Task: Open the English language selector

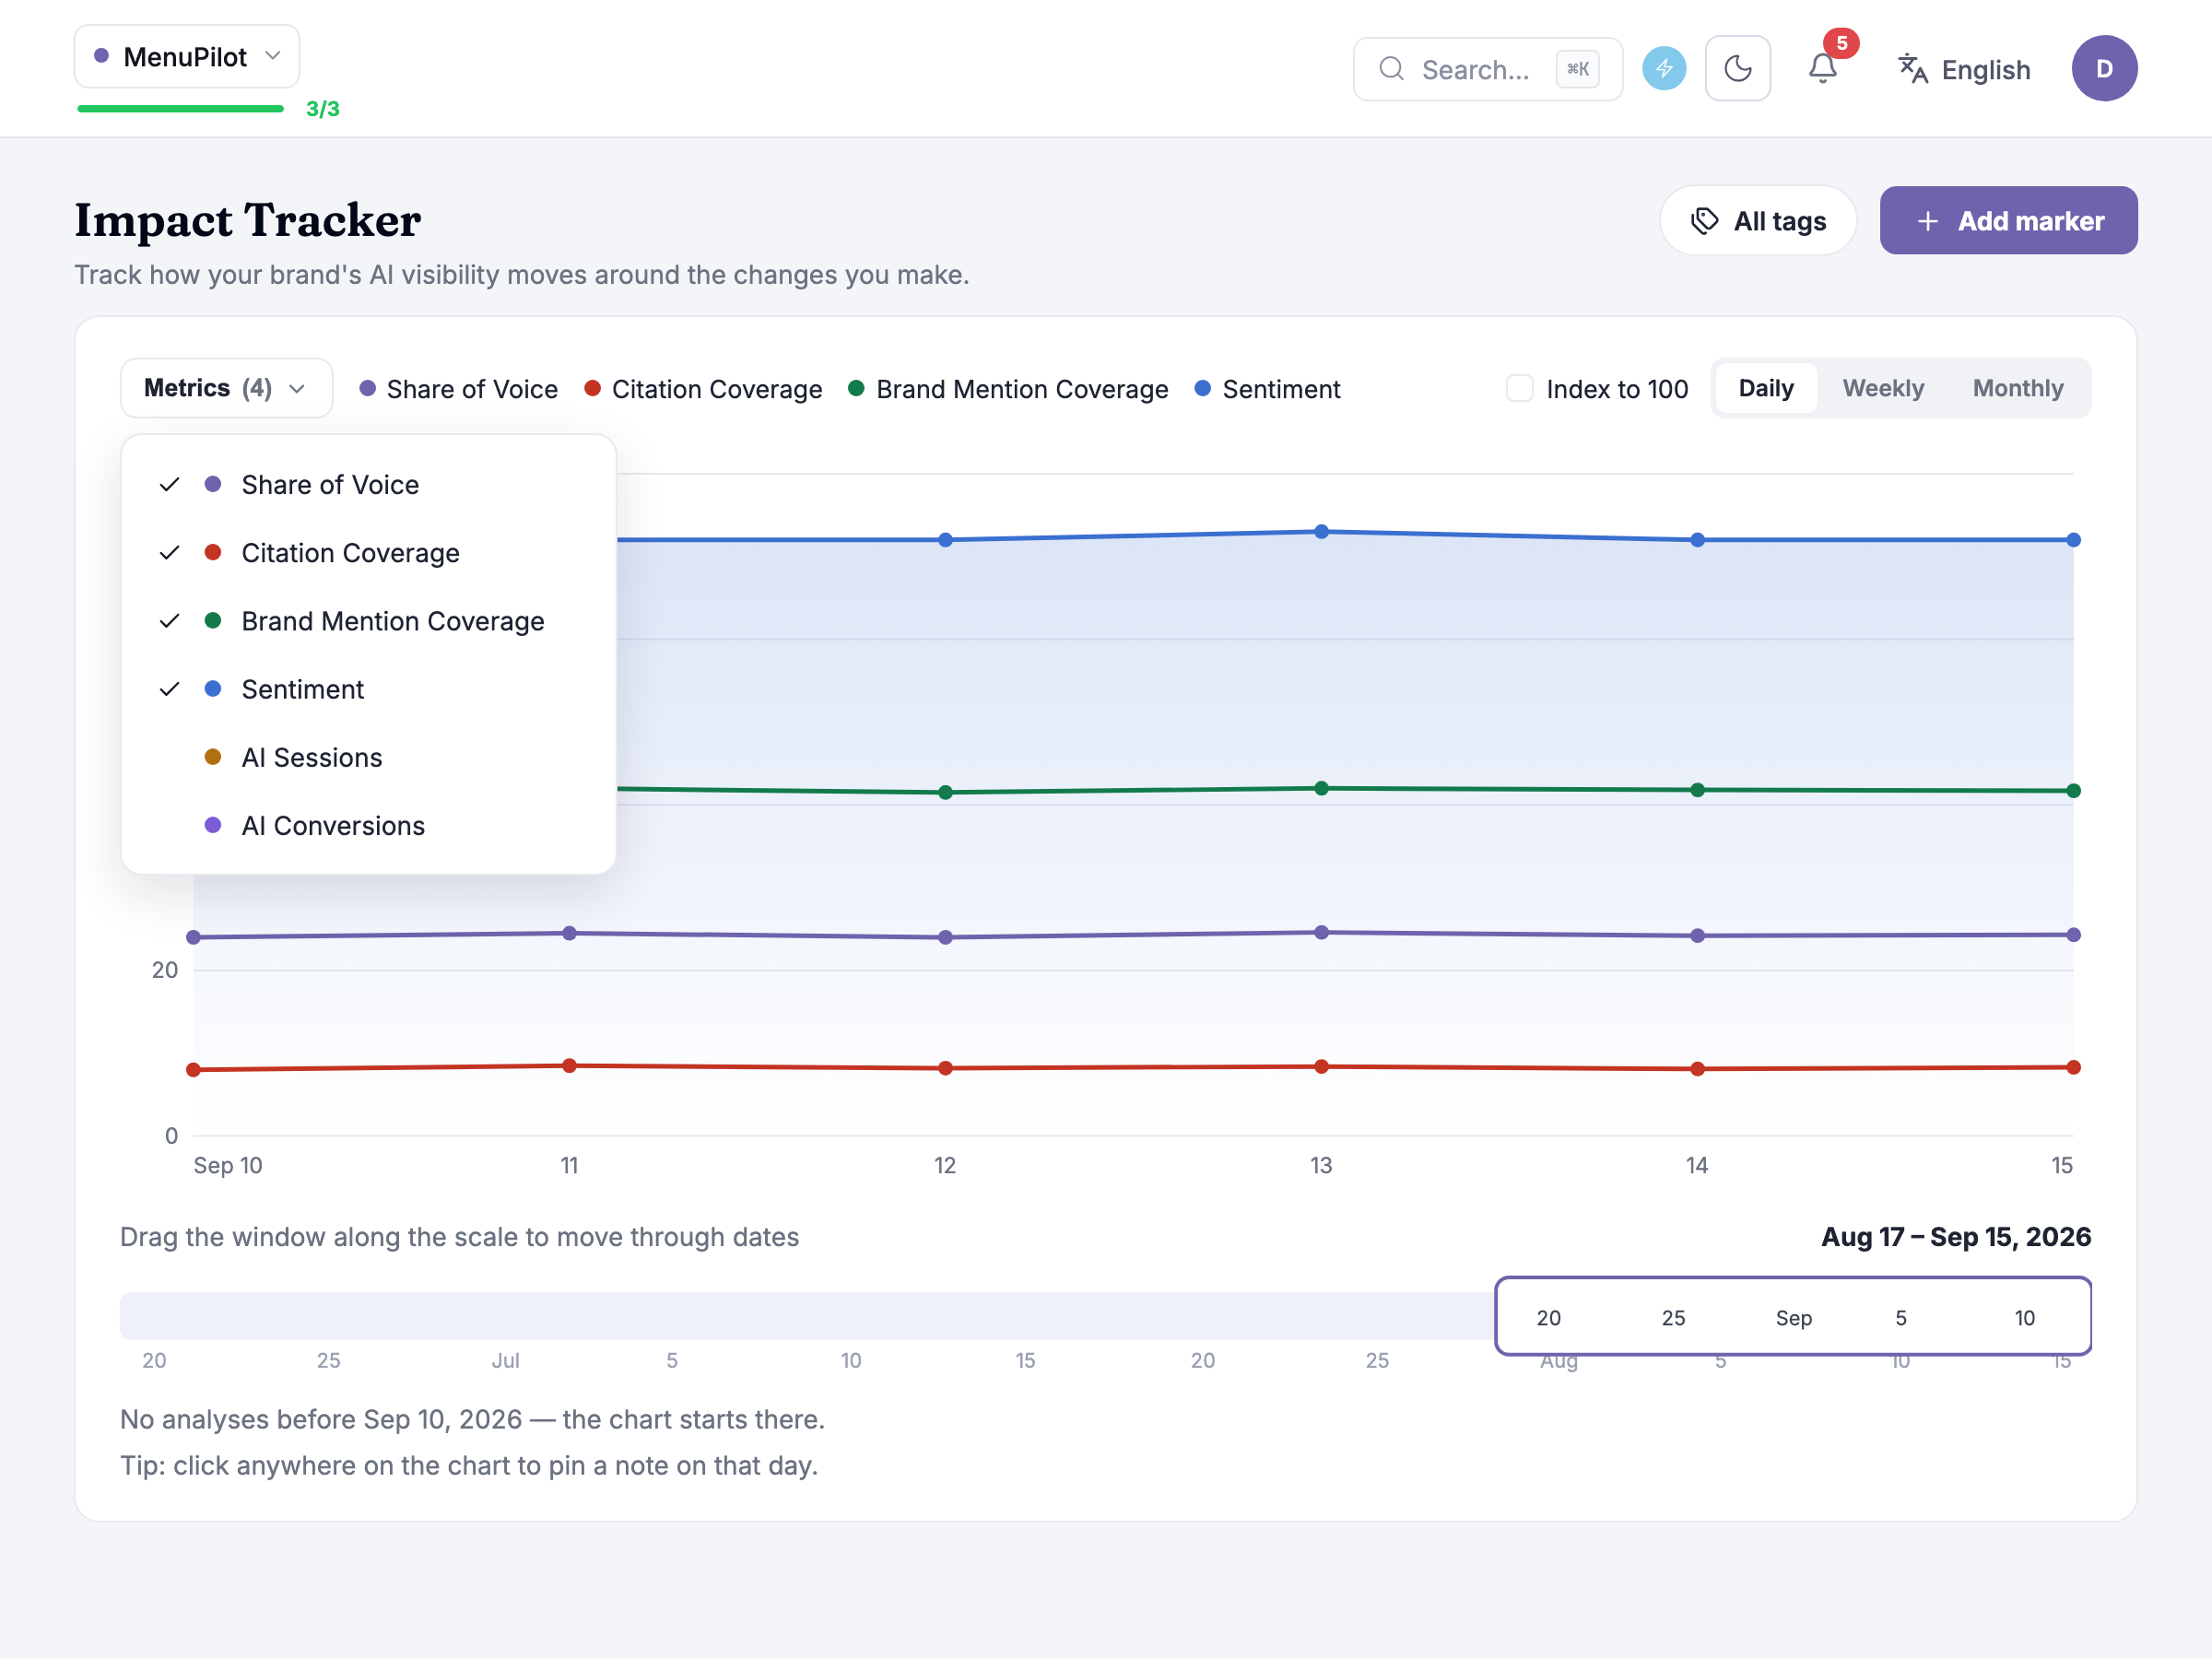Action: pyautogui.click(x=1964, y=69)
